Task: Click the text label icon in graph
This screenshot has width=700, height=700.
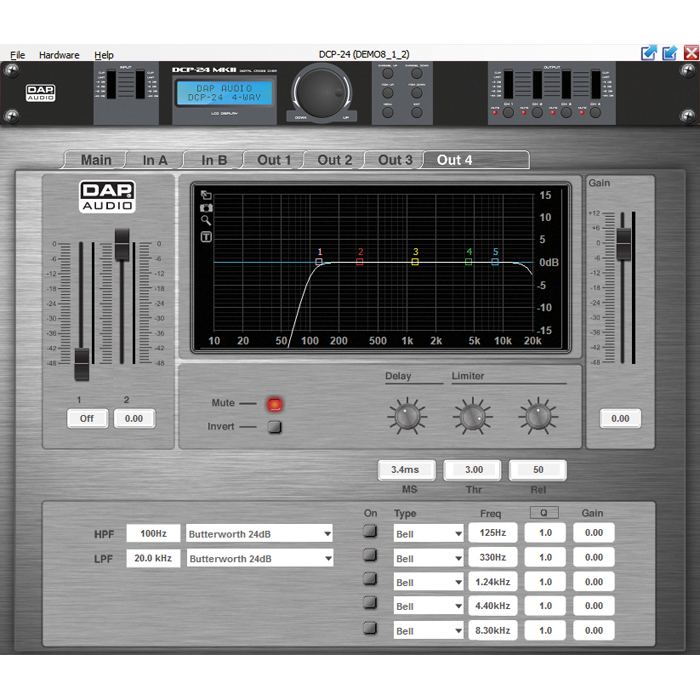Action: point(206,237)
